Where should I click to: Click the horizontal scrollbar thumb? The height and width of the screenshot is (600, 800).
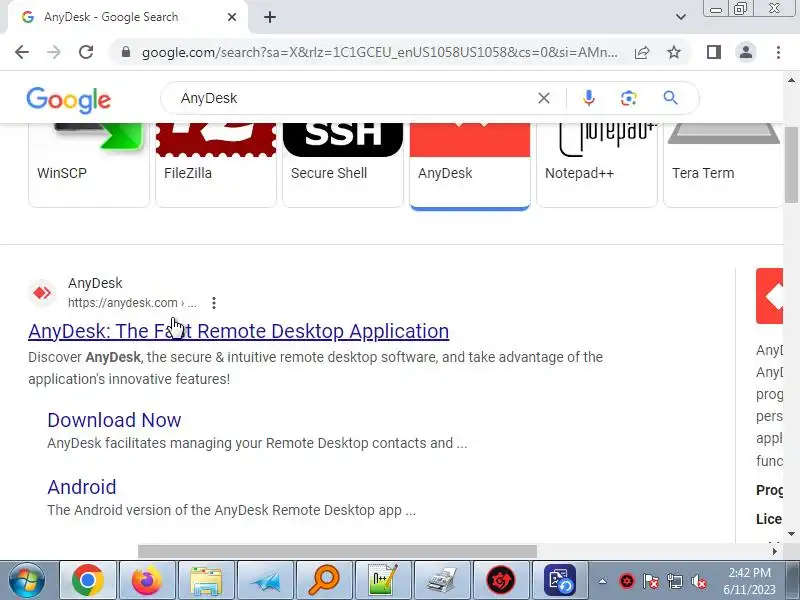(337, 551)
